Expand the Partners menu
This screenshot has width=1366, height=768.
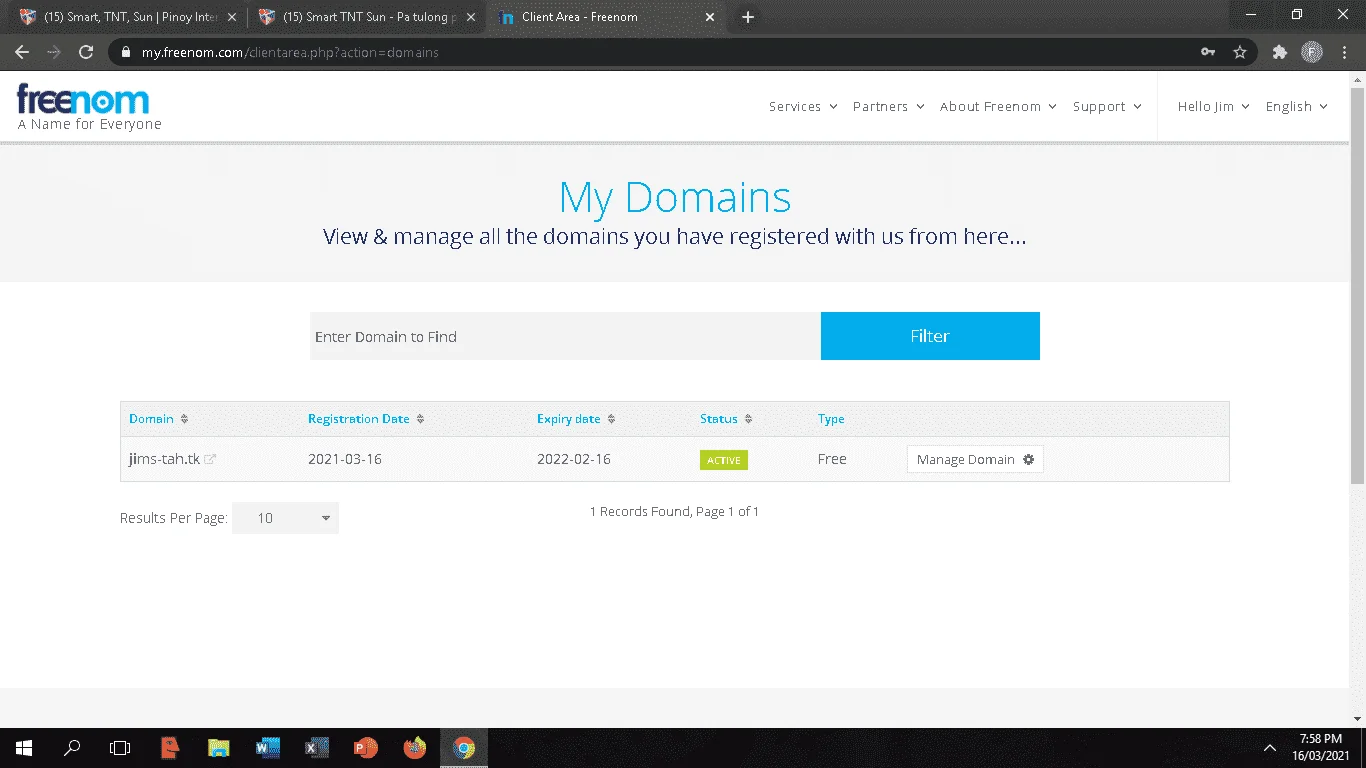pyautogui.click(x=888, y=106)
